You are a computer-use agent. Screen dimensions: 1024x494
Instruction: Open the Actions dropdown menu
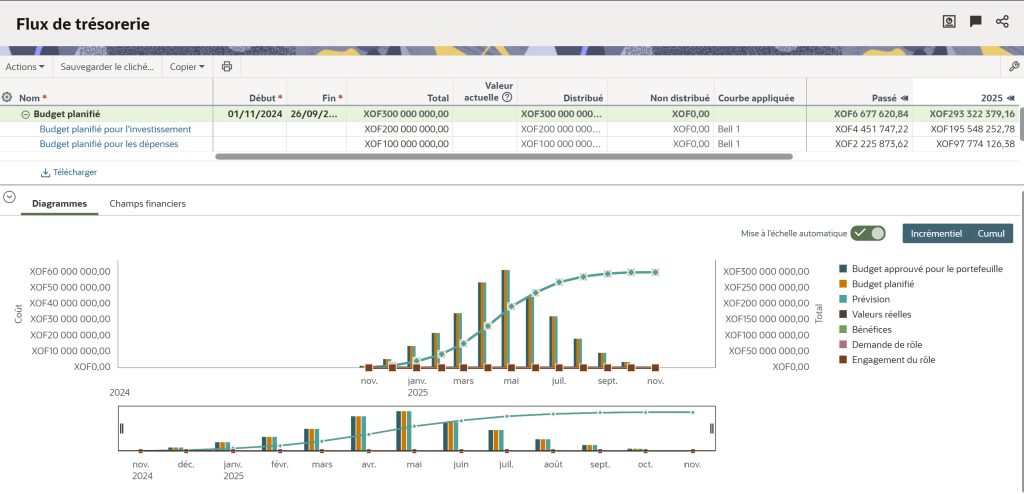(25, 67)
